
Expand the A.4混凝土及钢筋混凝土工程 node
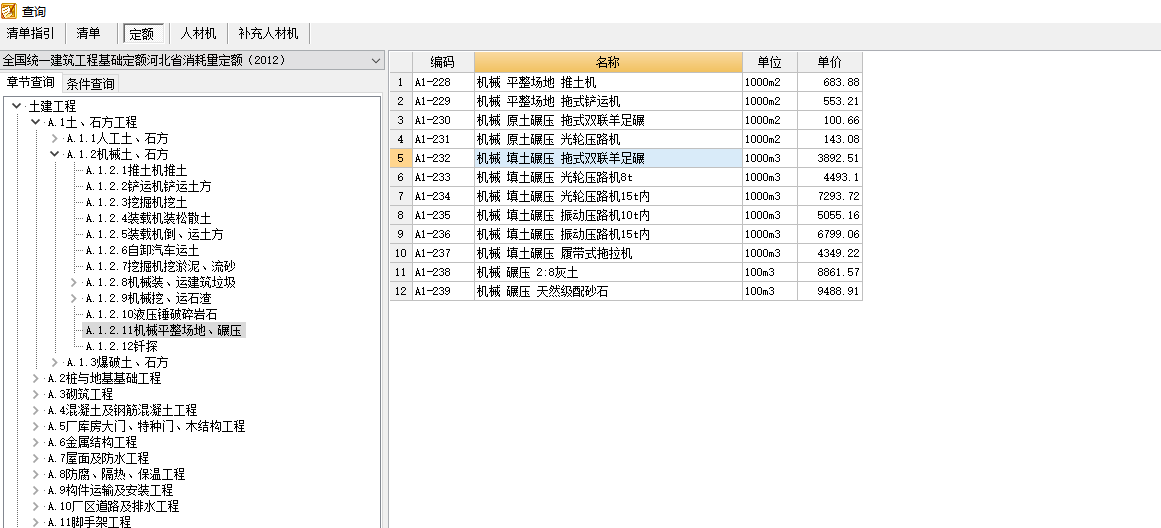pos(35,410)
